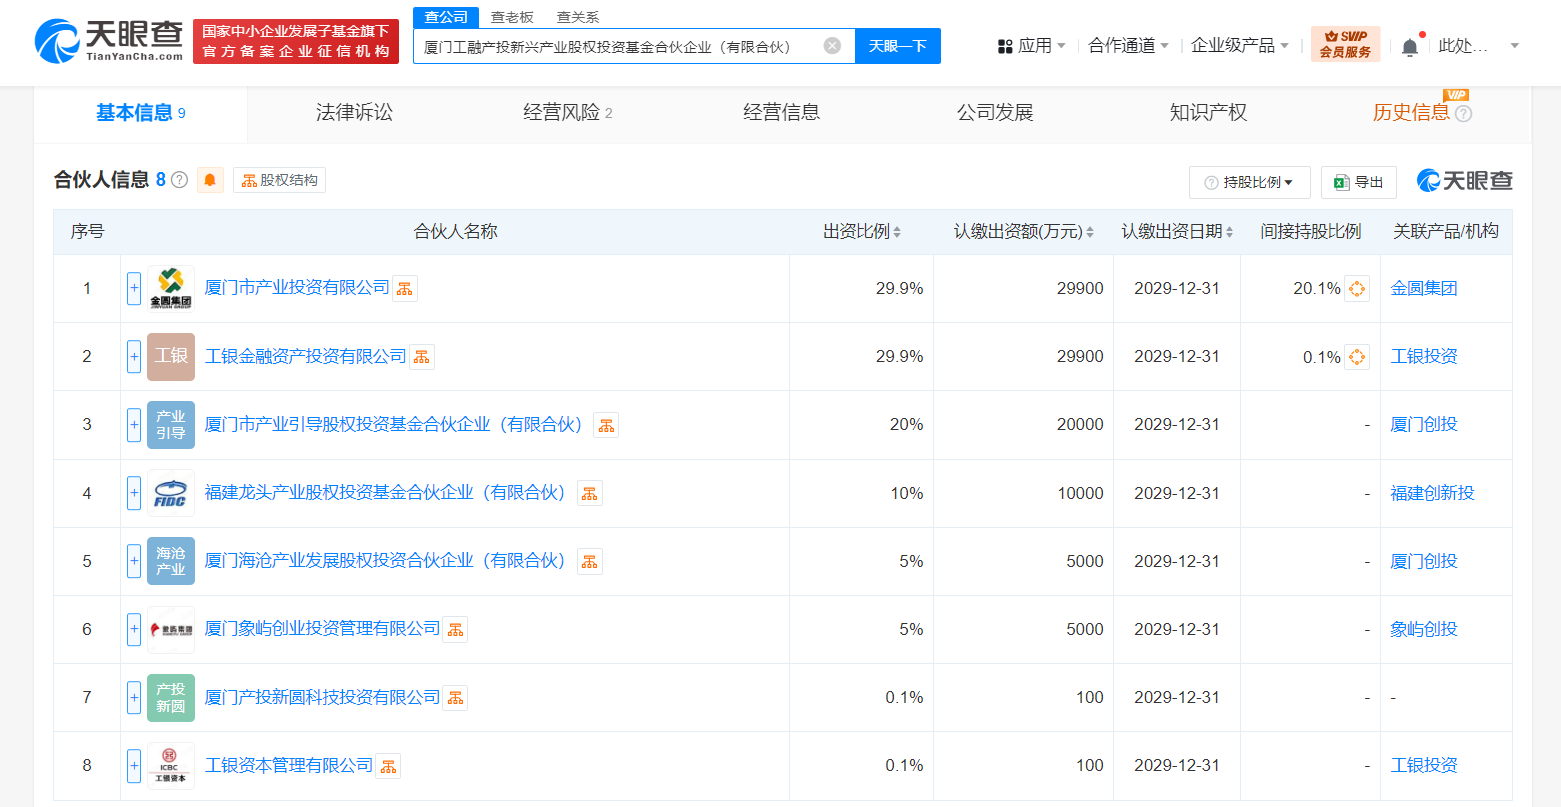Click indirect holding path icon next to 20.1%
Screen dimensions: 1561x807
click(1357, 289)
